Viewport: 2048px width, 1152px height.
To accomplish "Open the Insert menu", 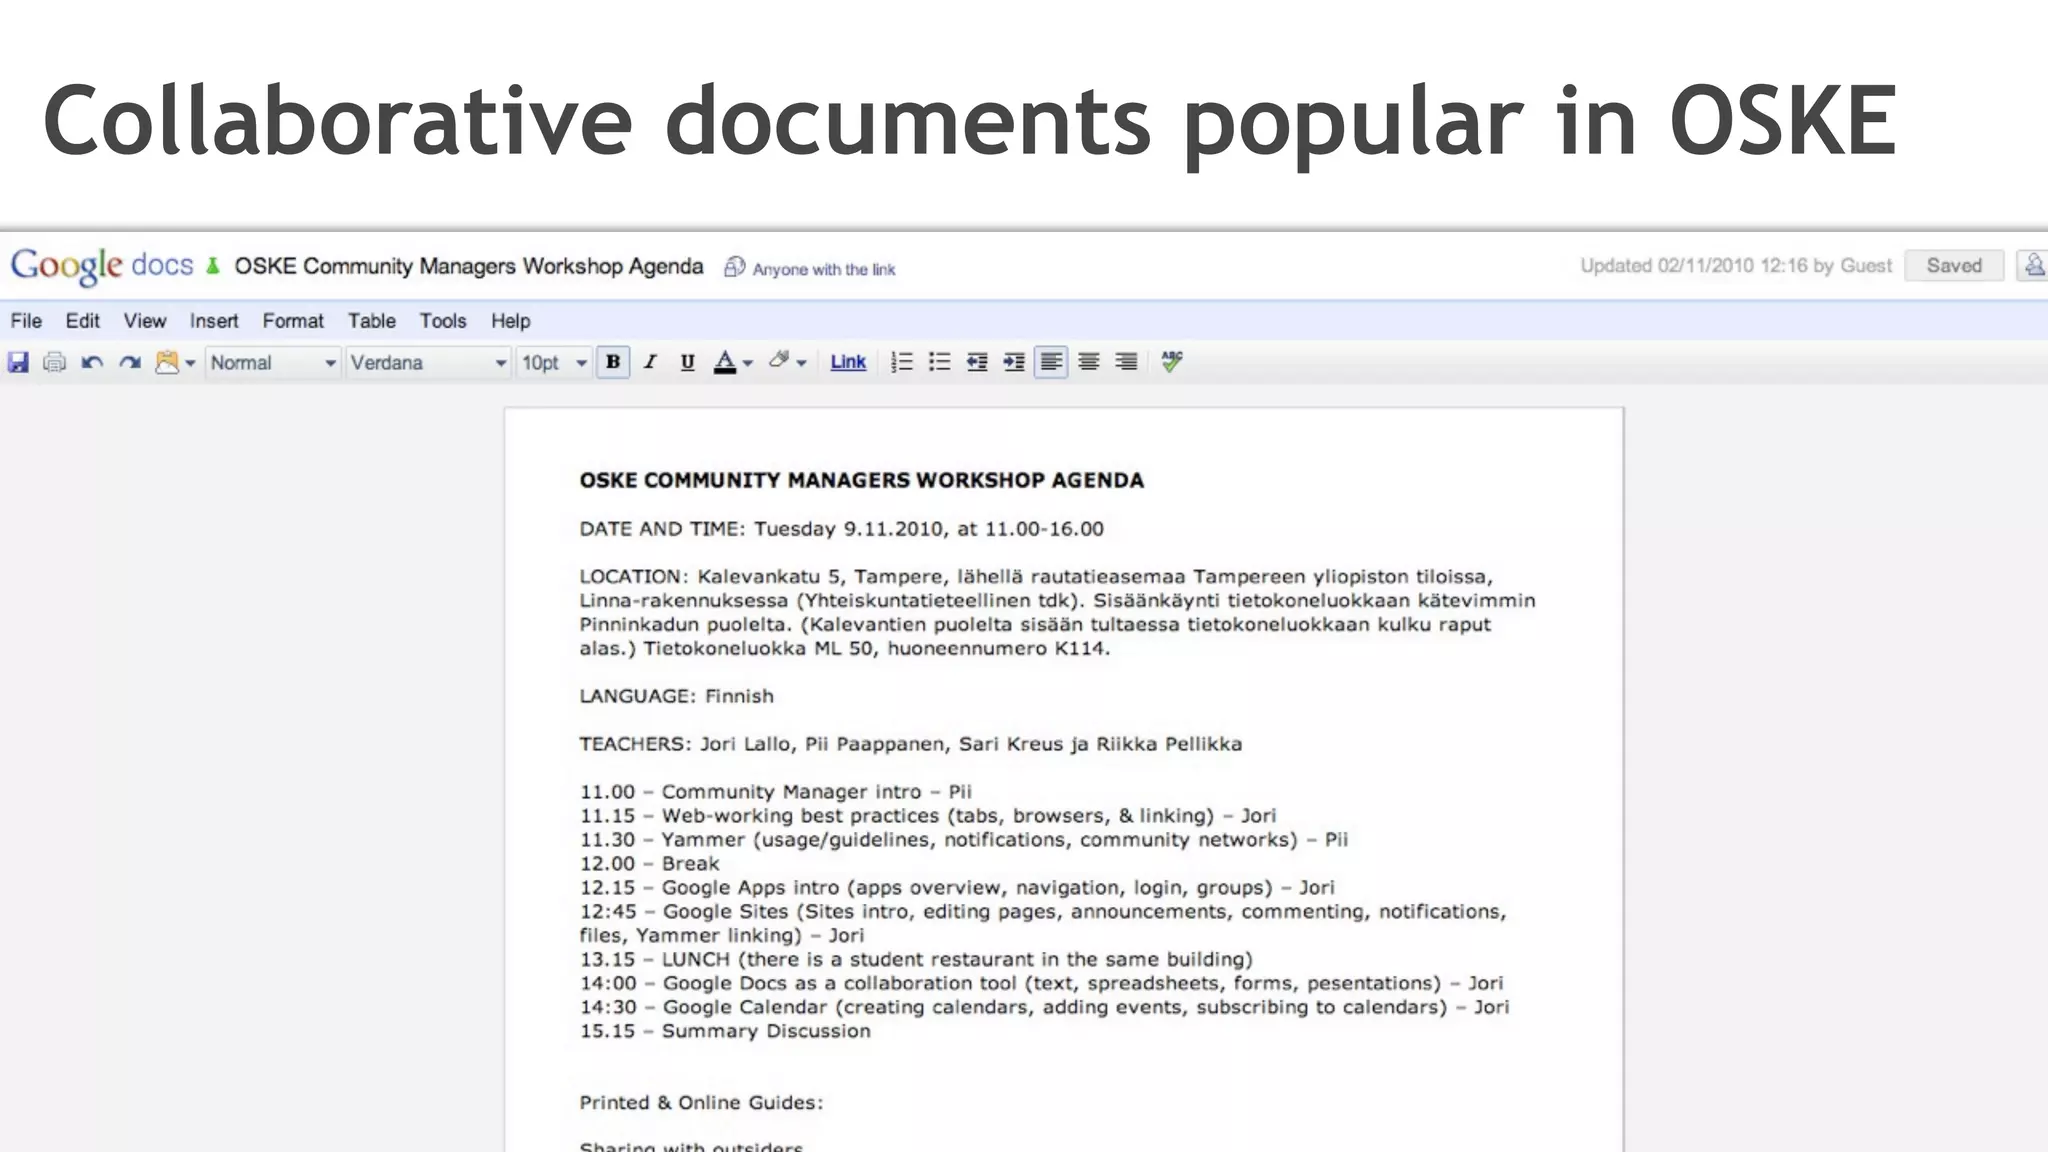I will [214, 321].
